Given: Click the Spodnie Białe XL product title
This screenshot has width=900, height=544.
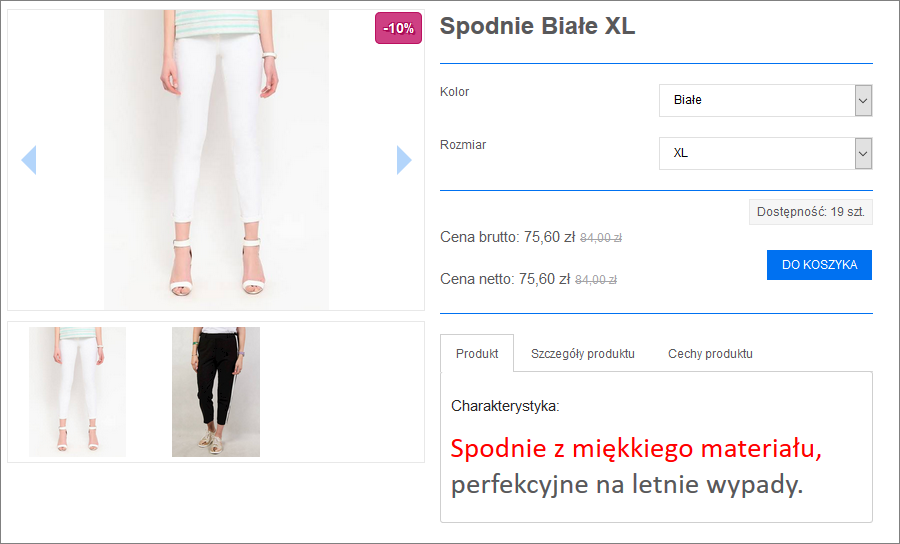Looking at the screenshot, I should pyautogui.click(x=537, y=27).
